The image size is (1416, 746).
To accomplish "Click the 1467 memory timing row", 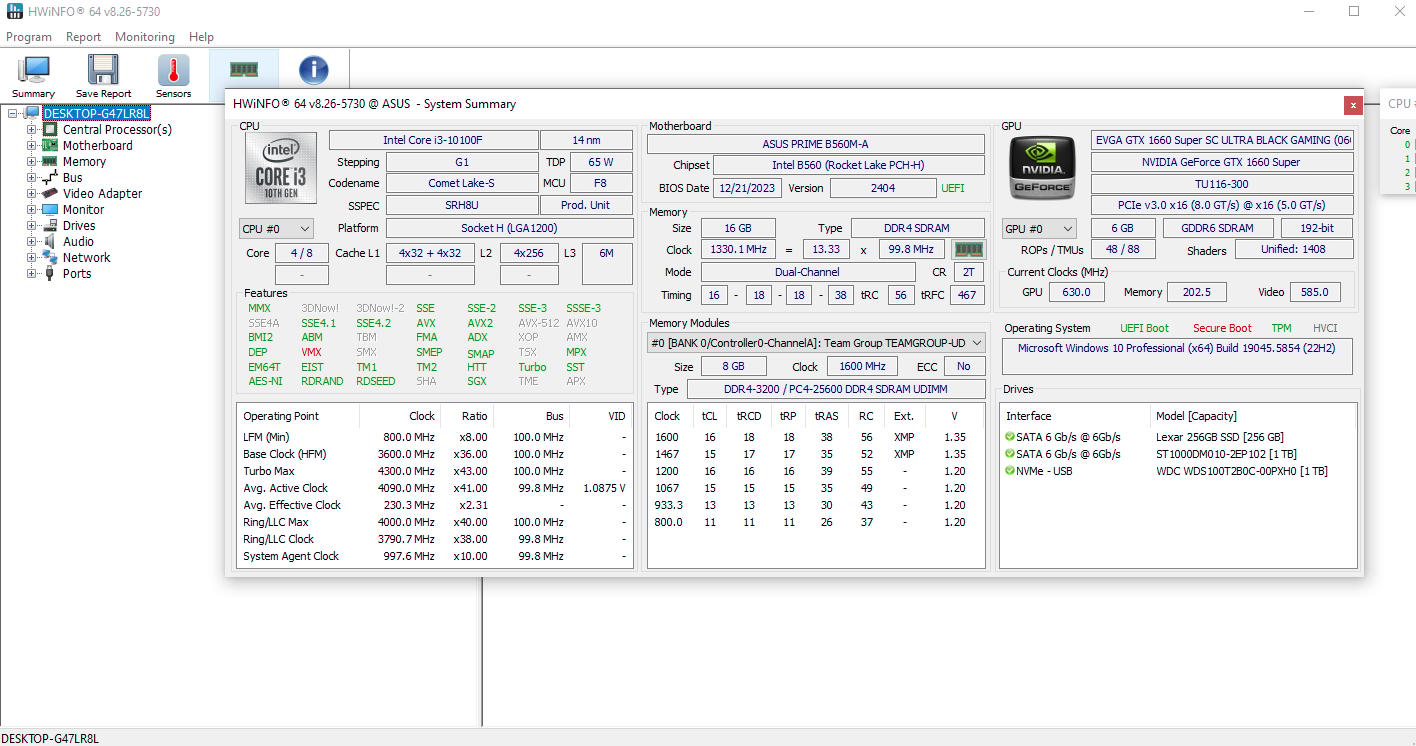I will tap(814, 454).
